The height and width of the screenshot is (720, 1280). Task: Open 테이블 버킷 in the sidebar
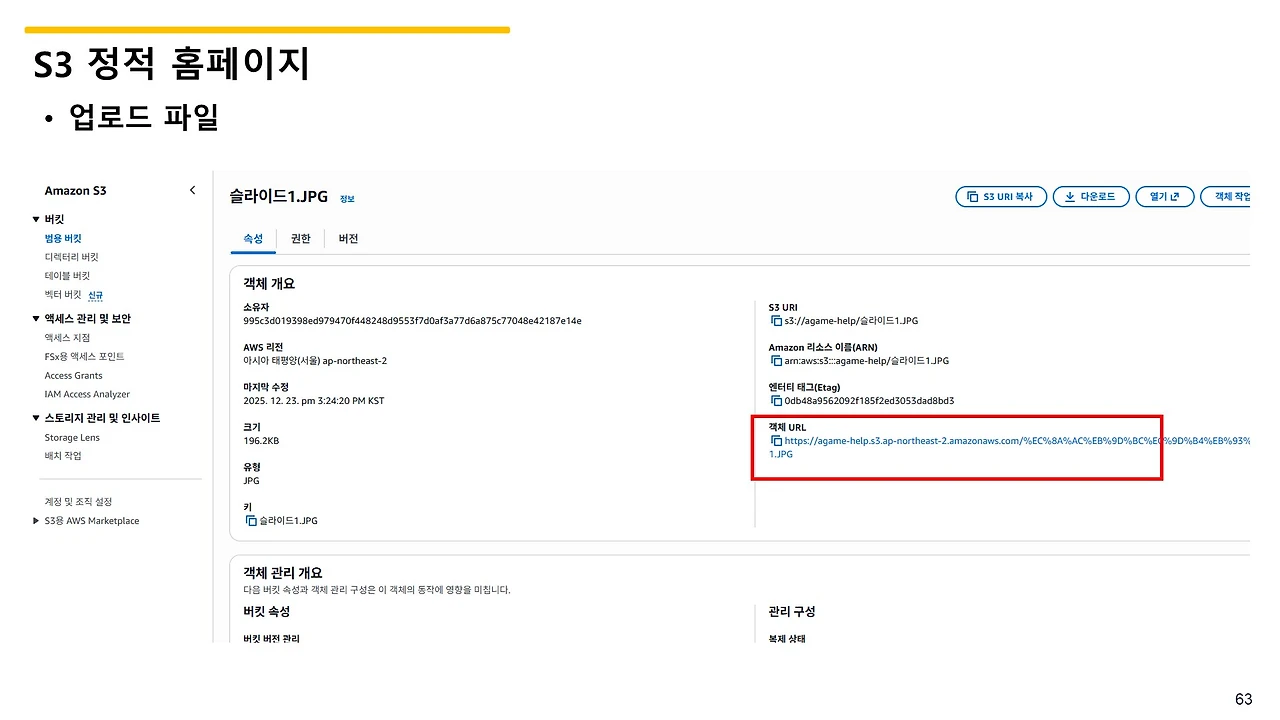[67, 276]
